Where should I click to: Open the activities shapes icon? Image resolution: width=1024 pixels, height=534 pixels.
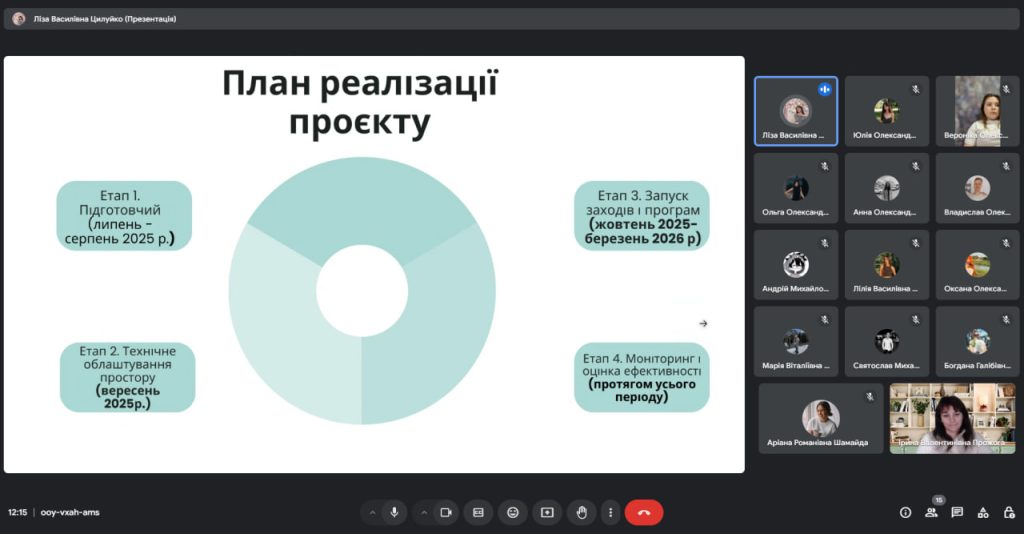point(983,512)
